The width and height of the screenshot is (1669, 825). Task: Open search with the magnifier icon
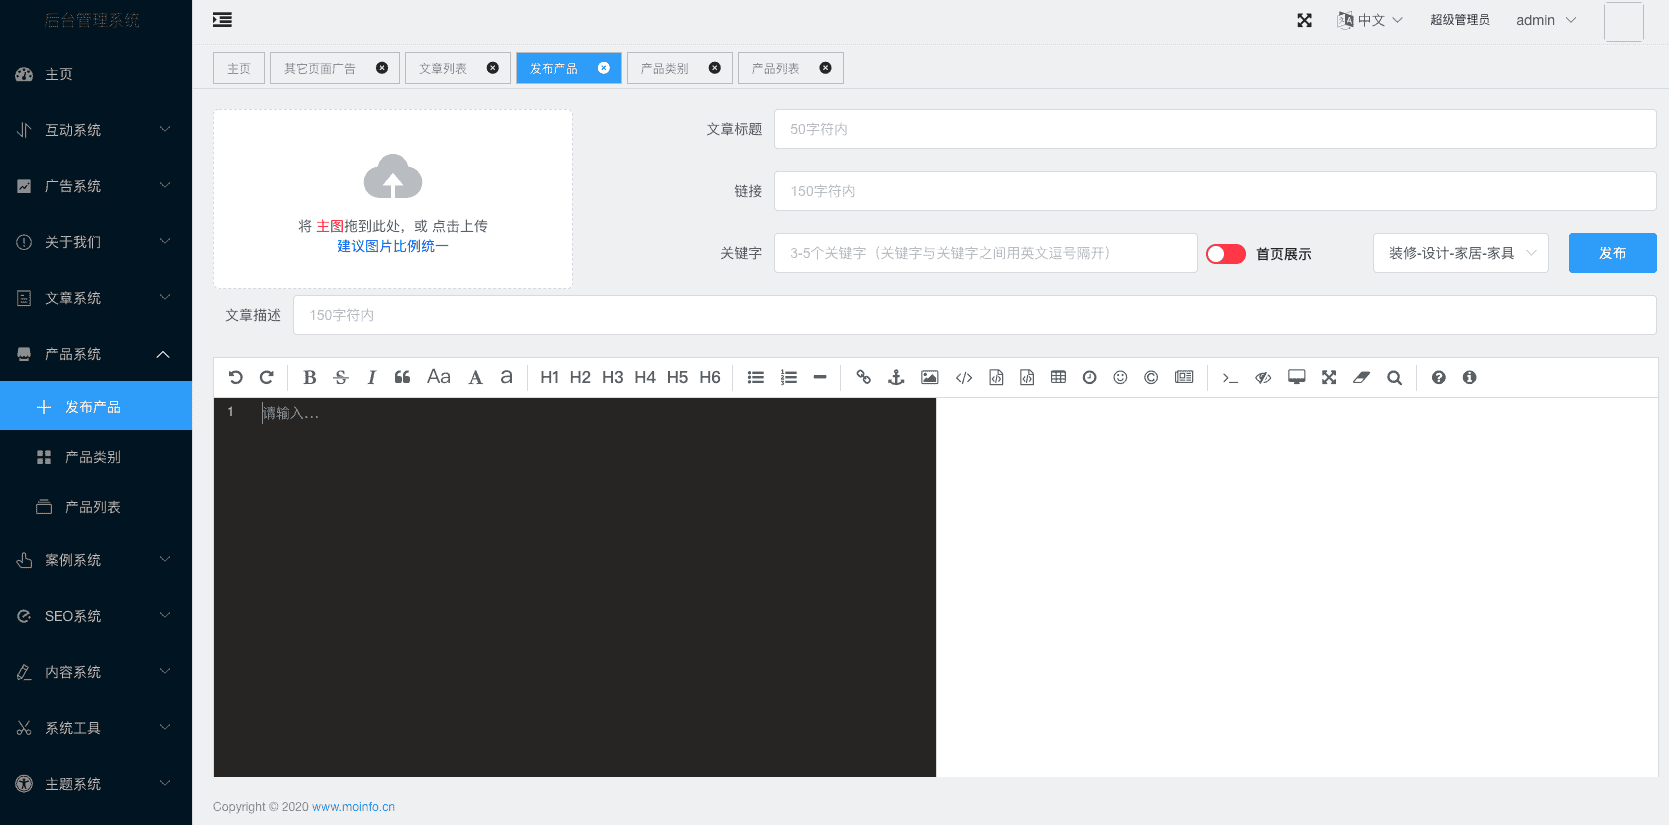tap(1394, 377)
